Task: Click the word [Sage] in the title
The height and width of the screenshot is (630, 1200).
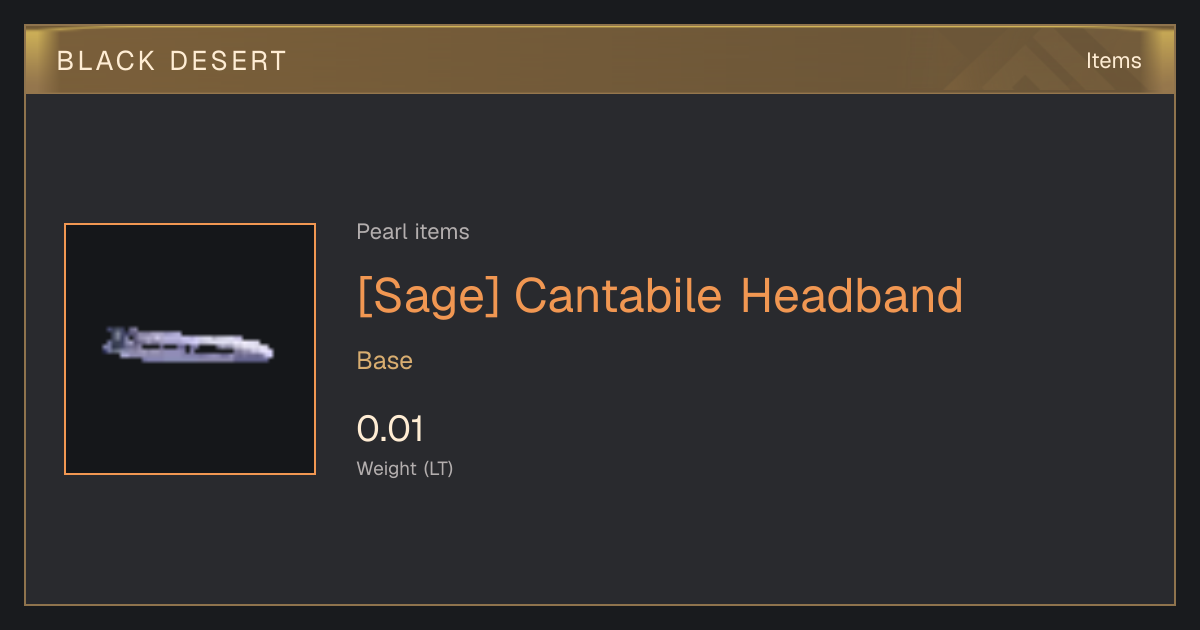Action: (x=428, y=296)
